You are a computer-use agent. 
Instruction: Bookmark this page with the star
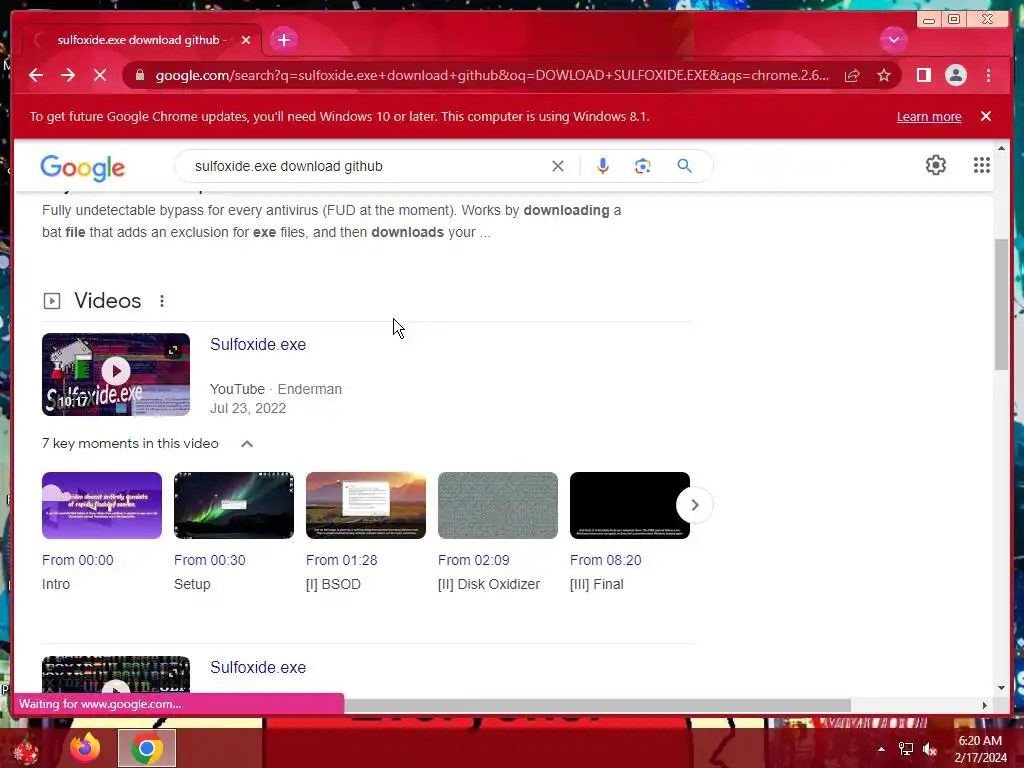(x=884, y=76)
